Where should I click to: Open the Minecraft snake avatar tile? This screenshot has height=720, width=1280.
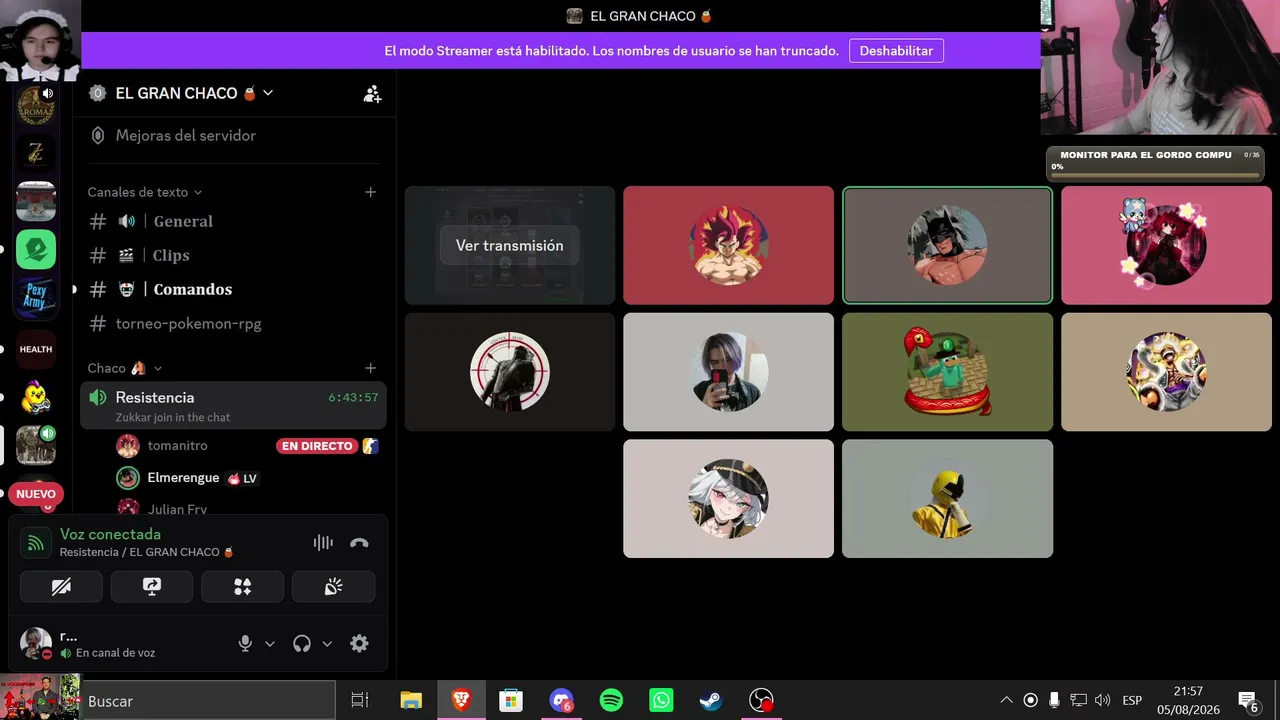click(x=947, y=372)
